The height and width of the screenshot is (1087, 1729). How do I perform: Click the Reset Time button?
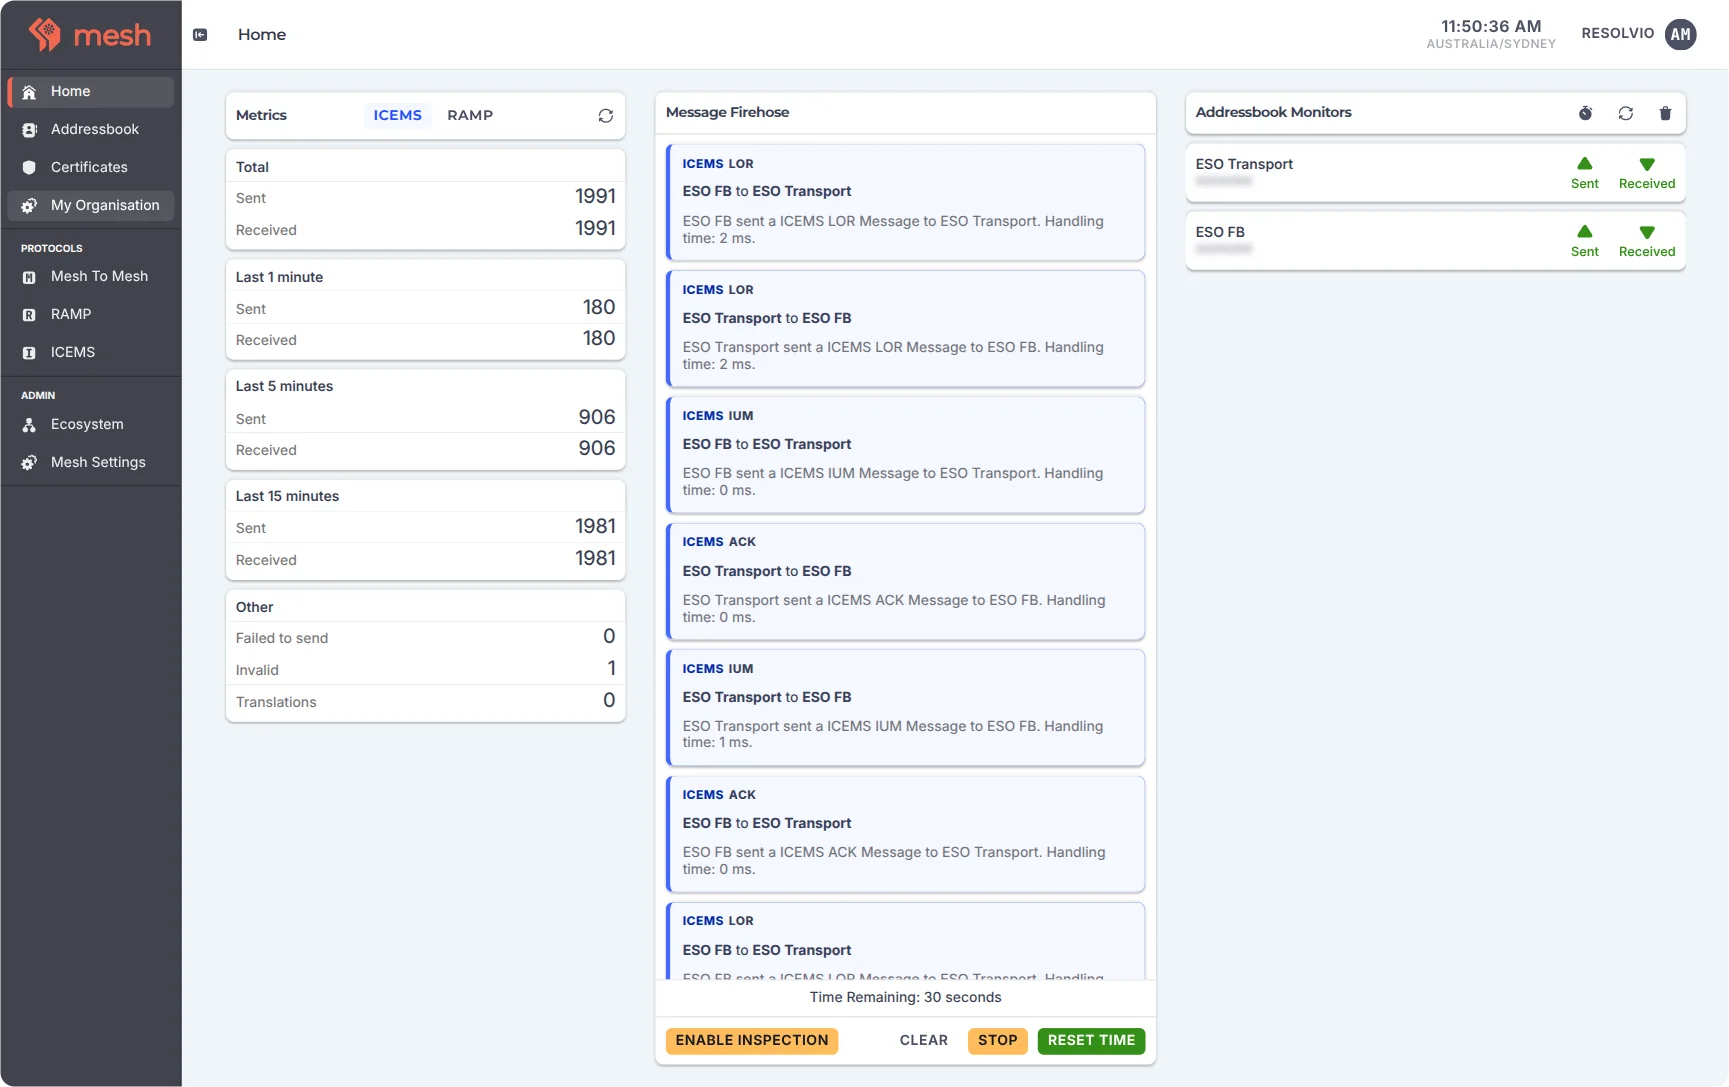1092,1041
